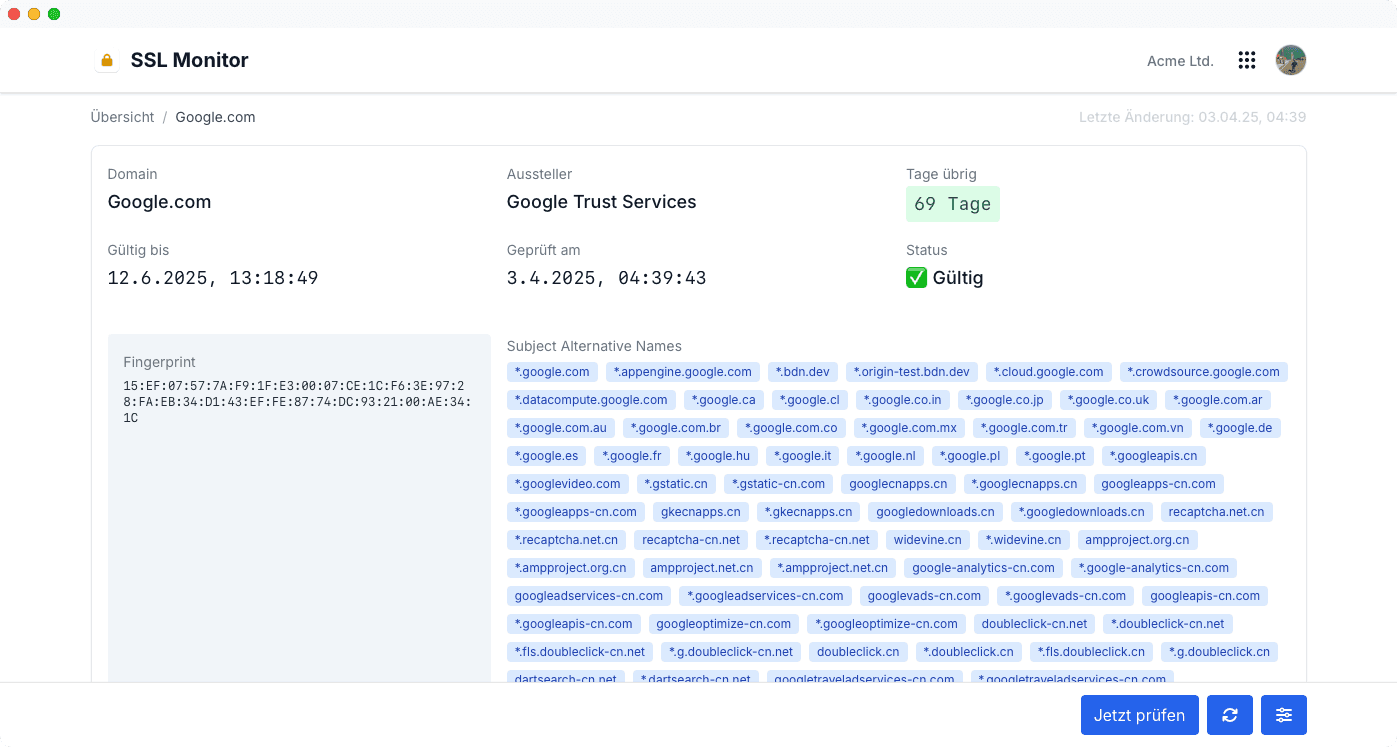Click the Acme Ltd. organization label
This screenshot has height=747, width=1397.
pos(1180,61)
